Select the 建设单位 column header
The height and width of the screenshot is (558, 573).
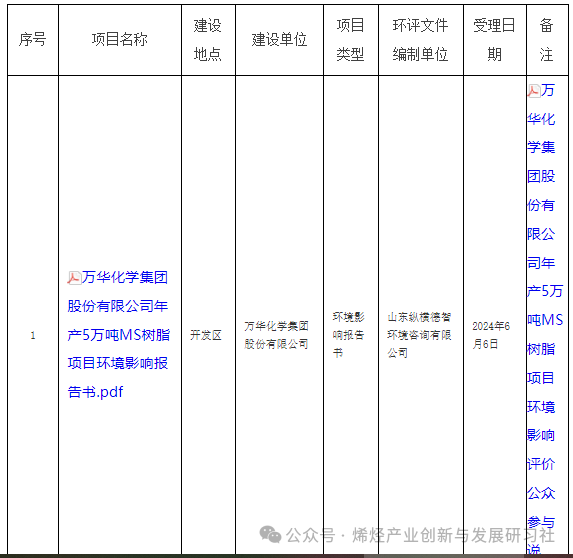click(280, 39)
